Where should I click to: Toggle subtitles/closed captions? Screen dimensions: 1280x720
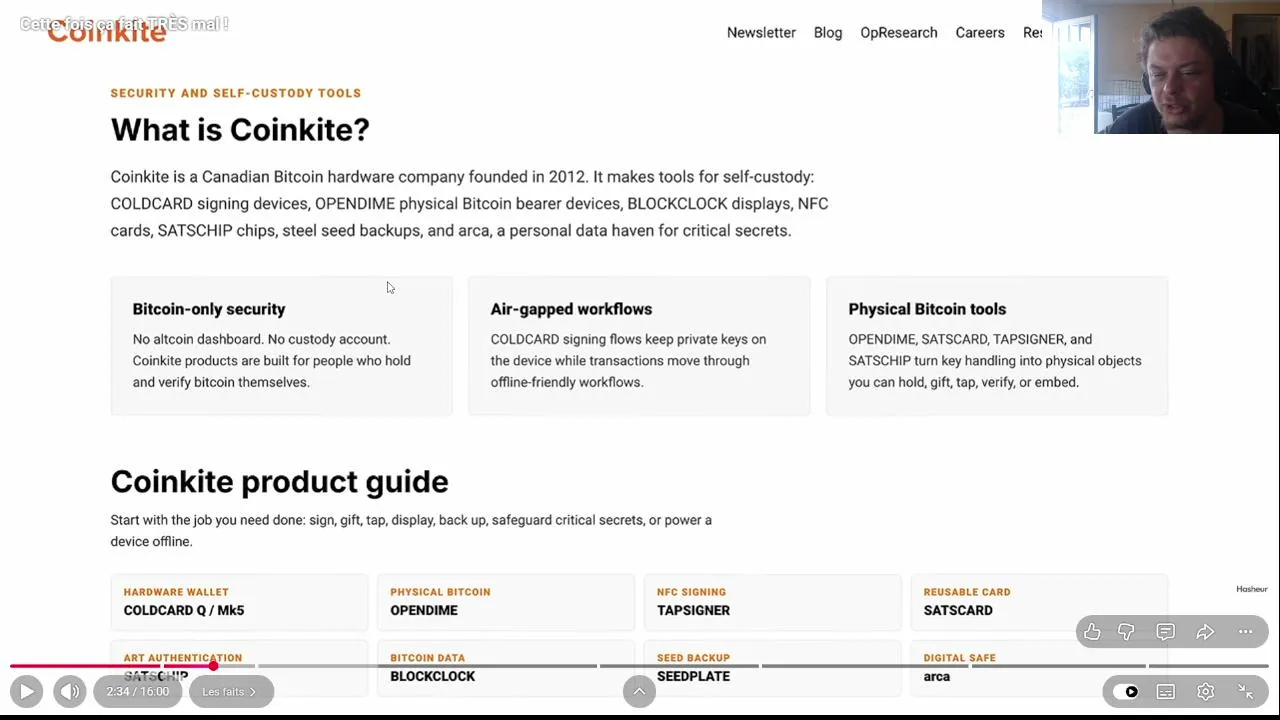point(1166,691)
